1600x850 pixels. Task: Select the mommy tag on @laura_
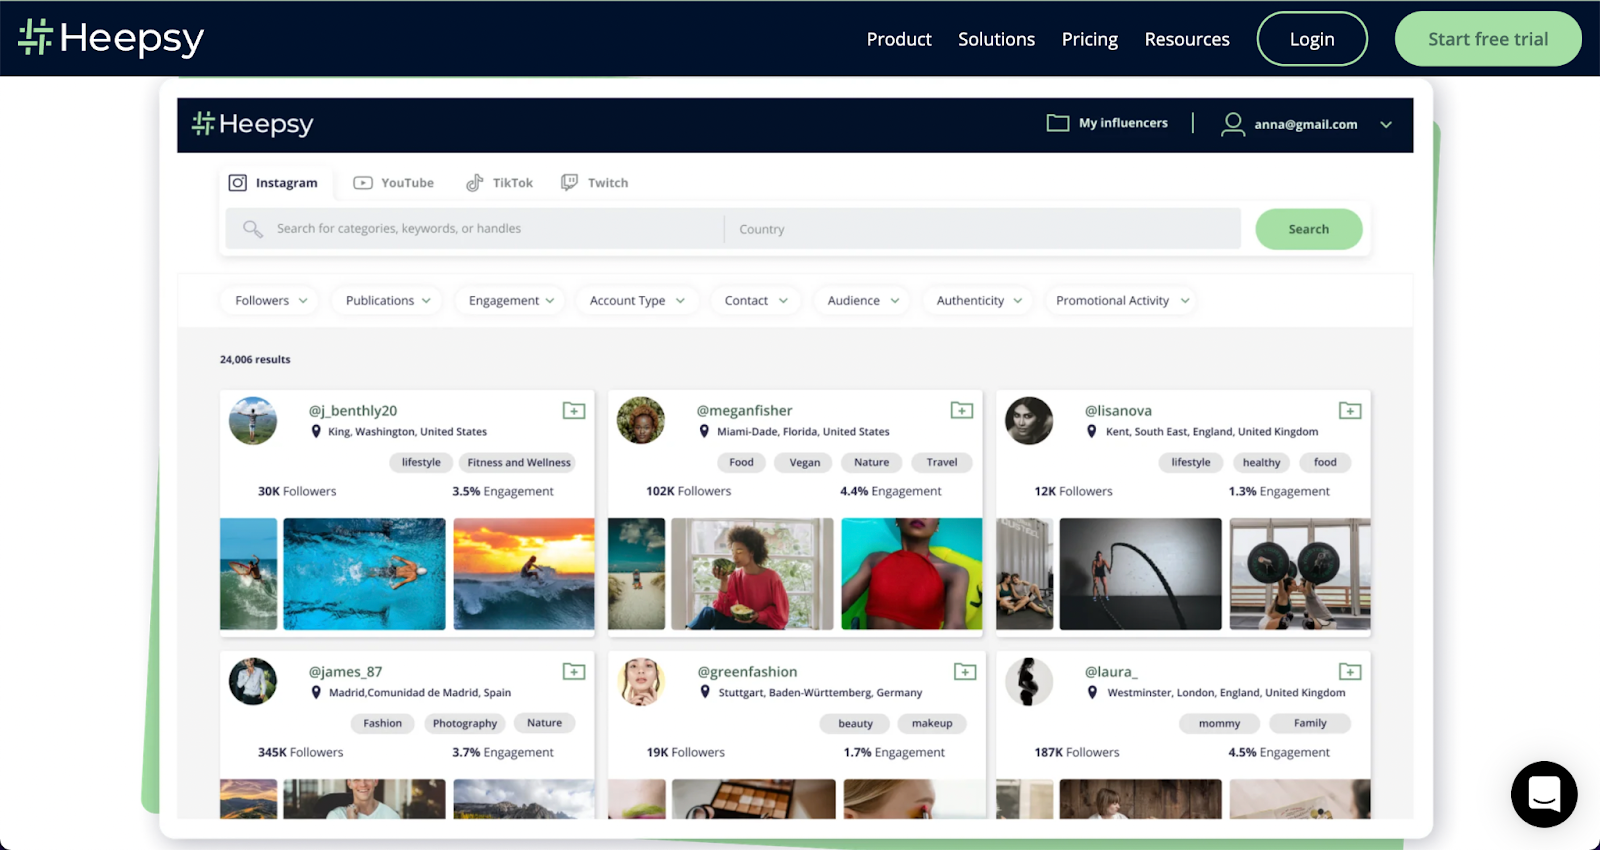tap(1219, 723)
